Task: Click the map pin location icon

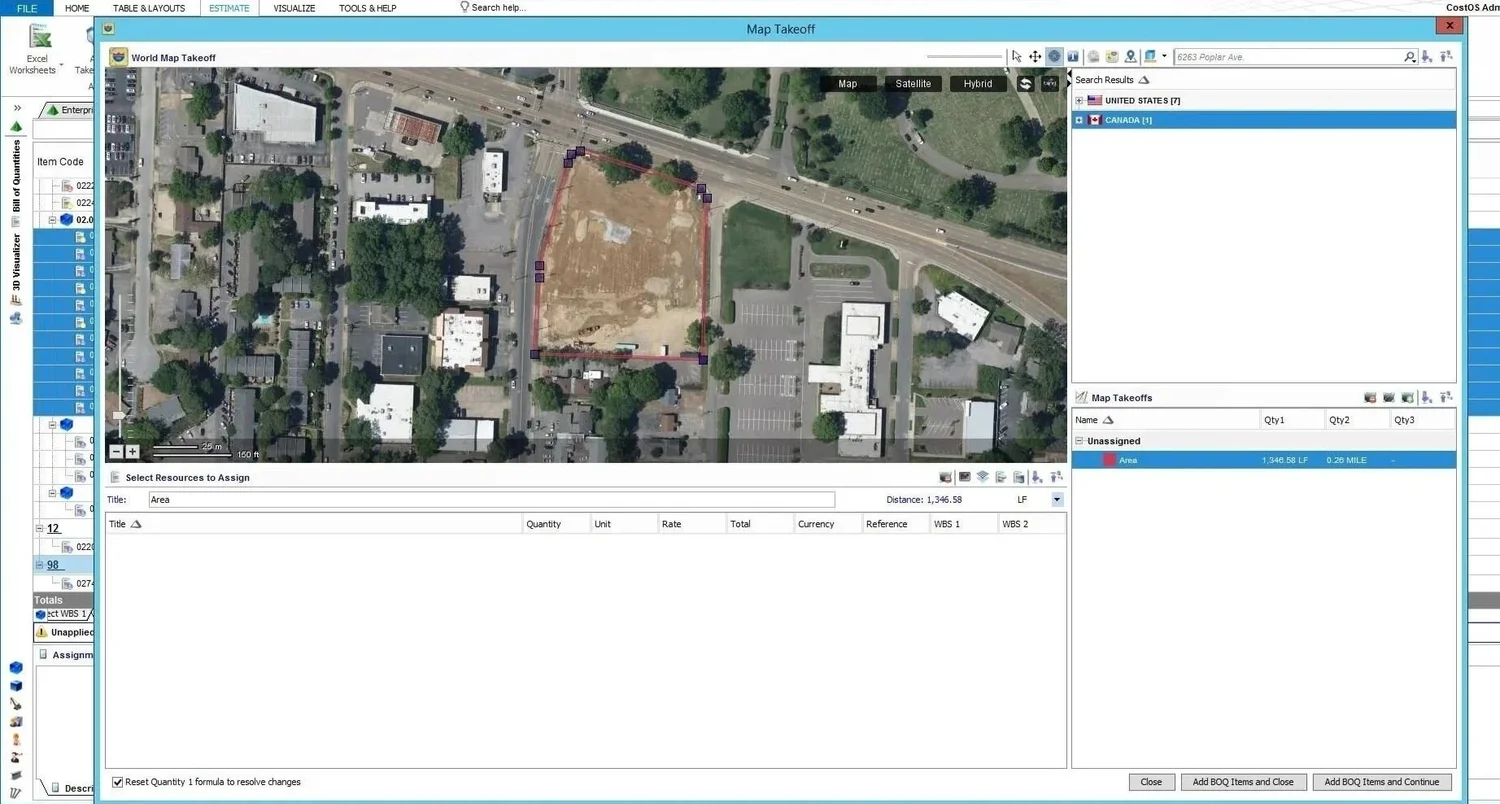Action: tap(1130, 57)
